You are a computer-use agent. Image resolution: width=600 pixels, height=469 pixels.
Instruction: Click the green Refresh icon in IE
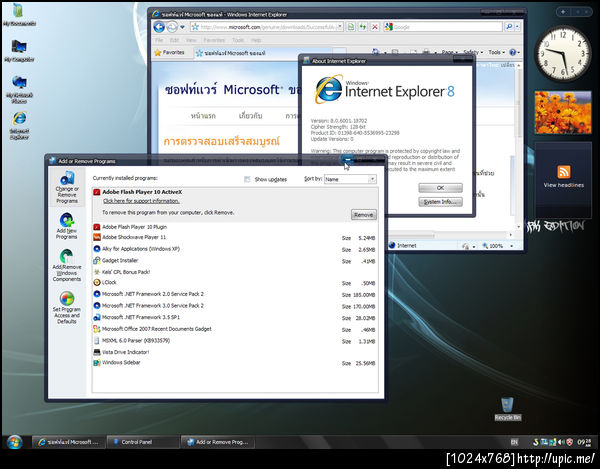tap(363, 27)
